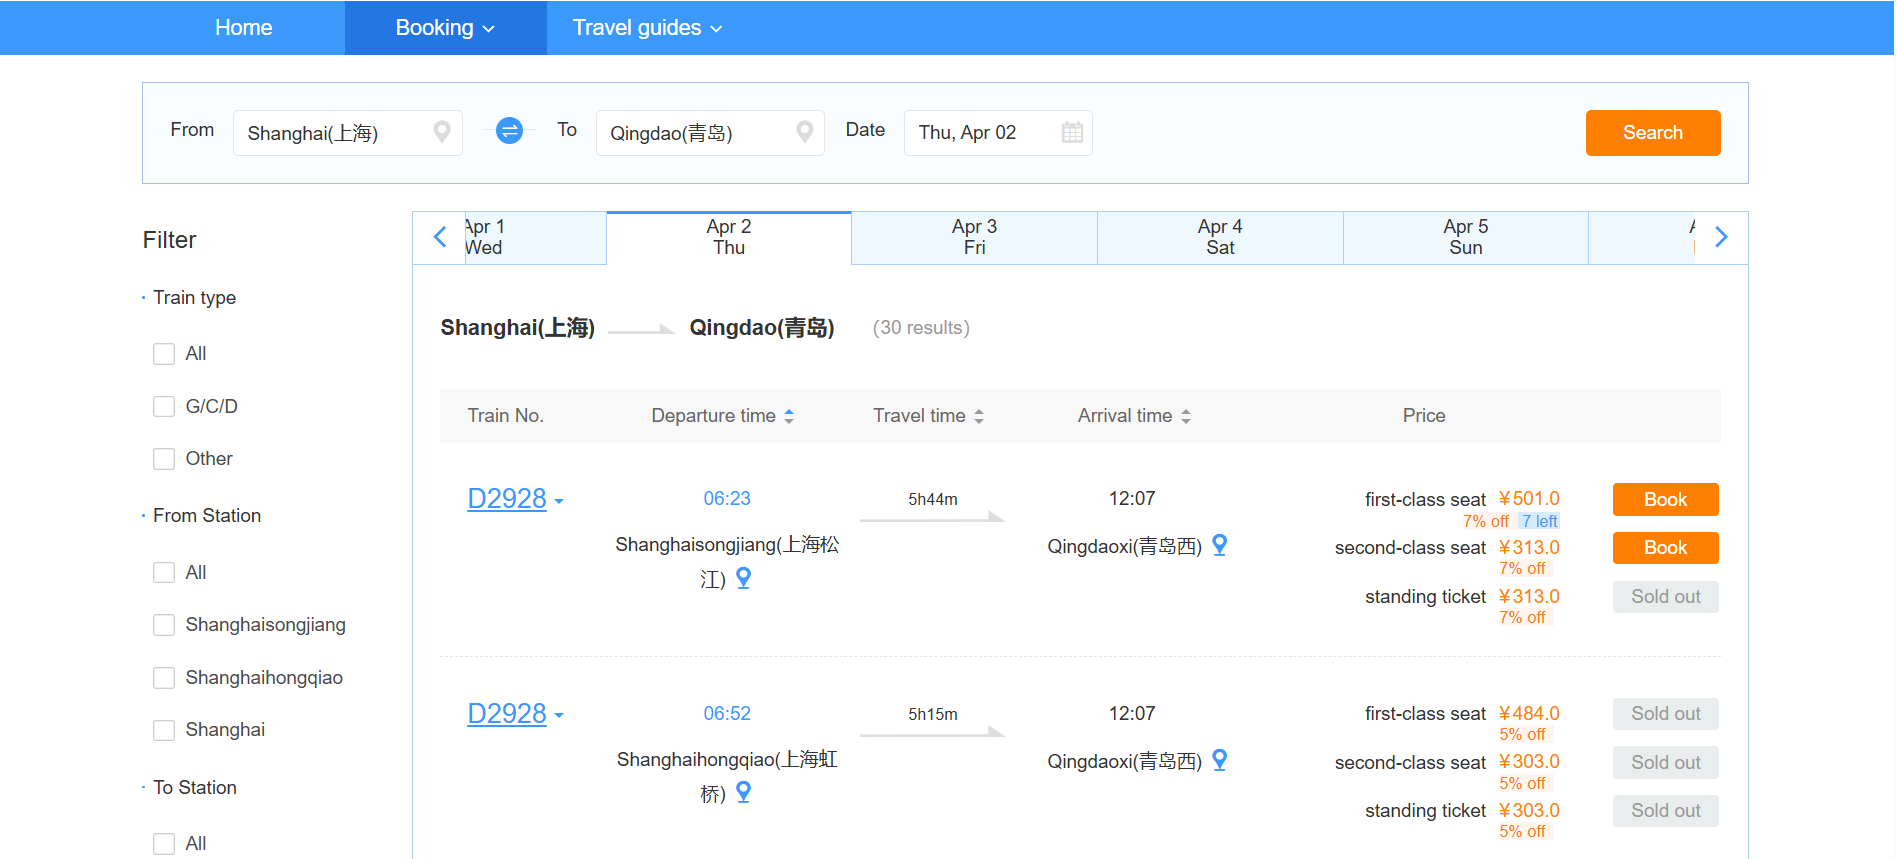Open map pin for Shanghaihongqiao departure station

pyautogui.click(x=743, y=792)
